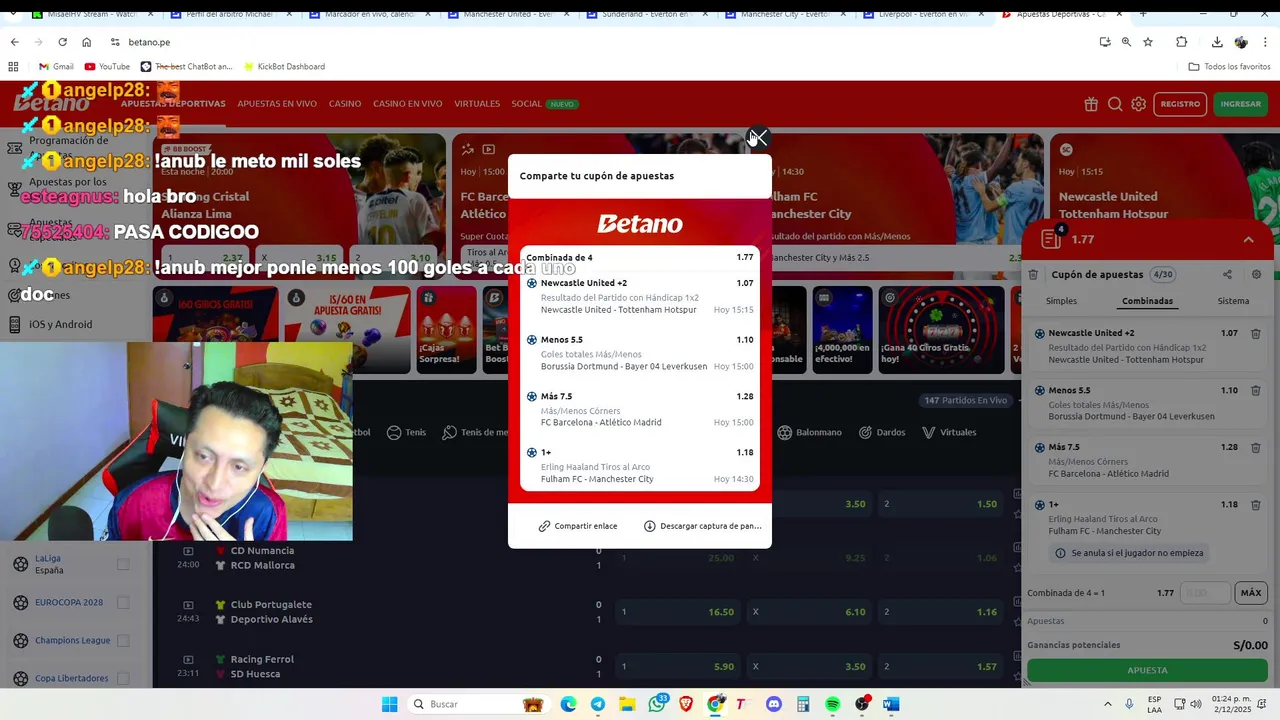
Task: Open Telegram from the taskbar
Action: (598, 704)
